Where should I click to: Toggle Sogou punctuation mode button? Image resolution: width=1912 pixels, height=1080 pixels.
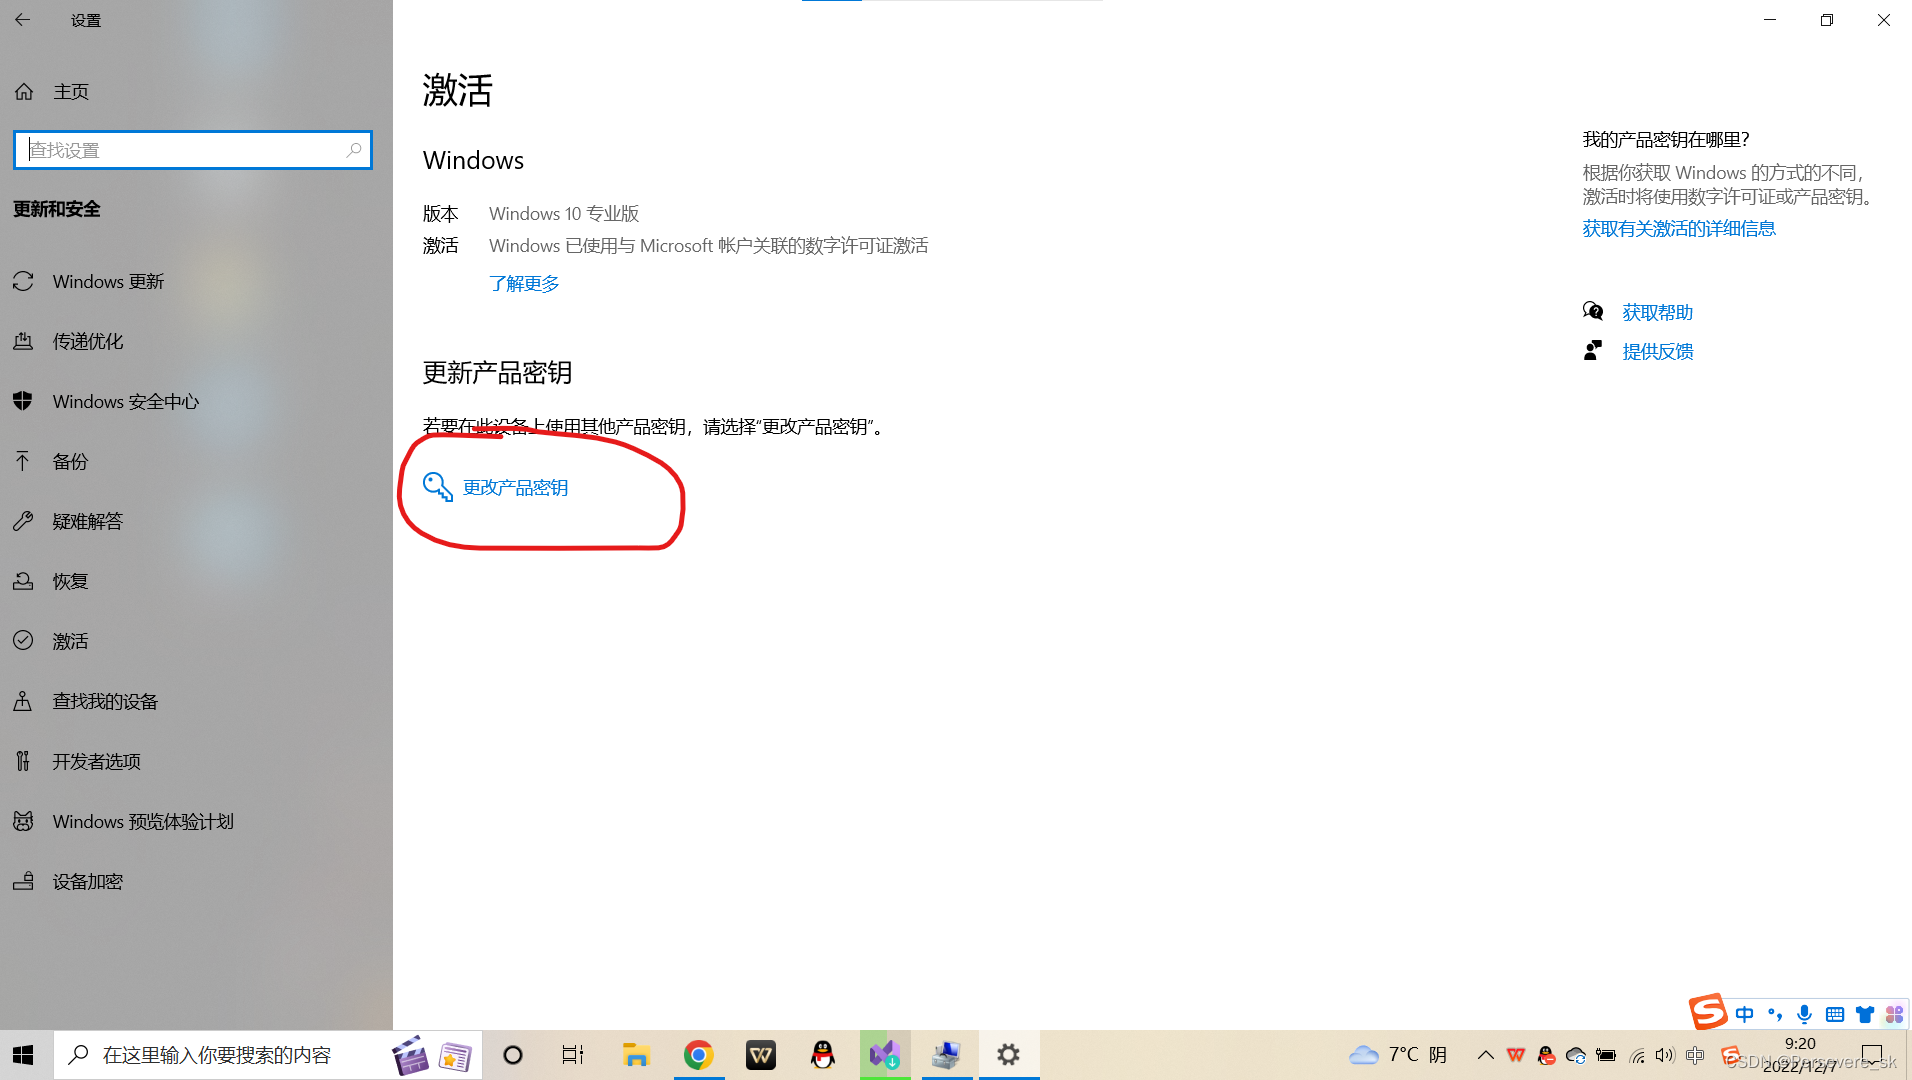(x=1775, y=1014)
